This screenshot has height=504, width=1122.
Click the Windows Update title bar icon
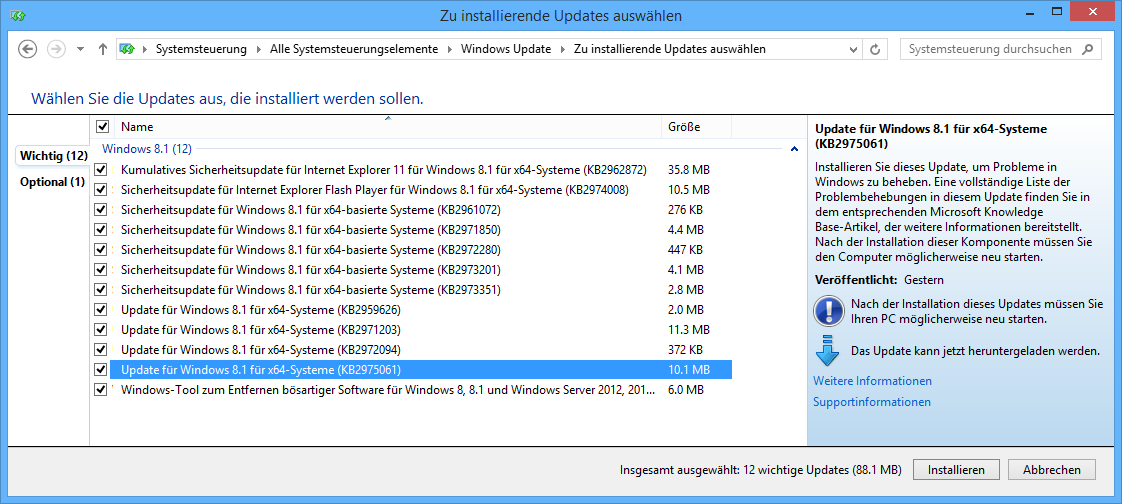click(19, 15)
